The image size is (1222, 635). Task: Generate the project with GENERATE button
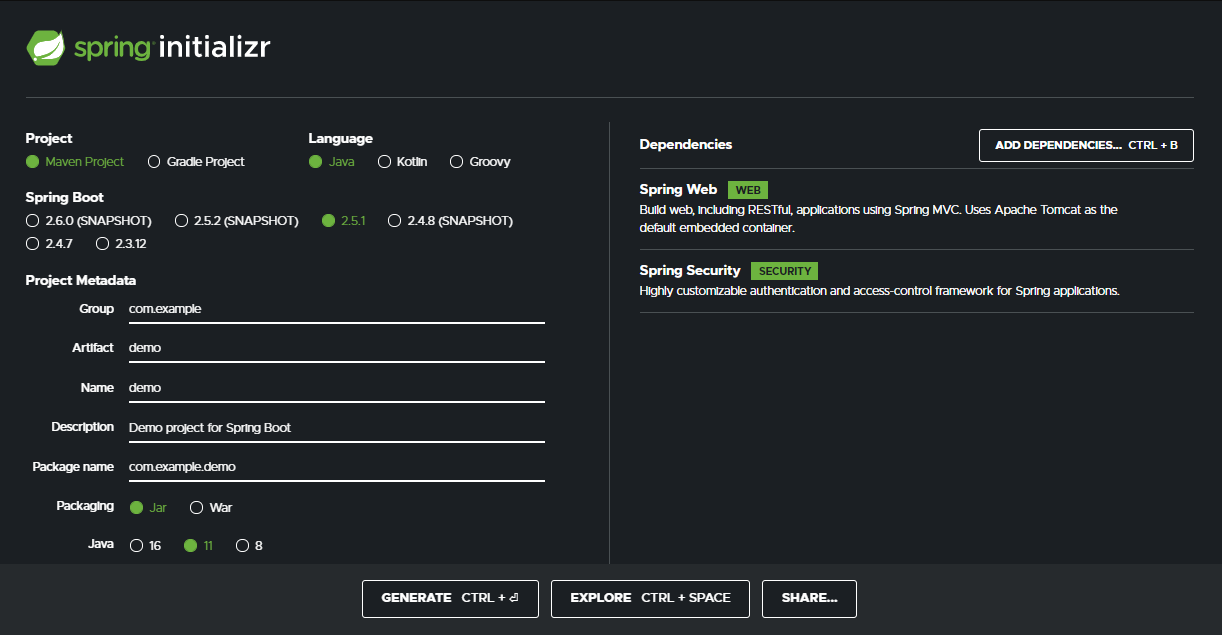[450, 598]
